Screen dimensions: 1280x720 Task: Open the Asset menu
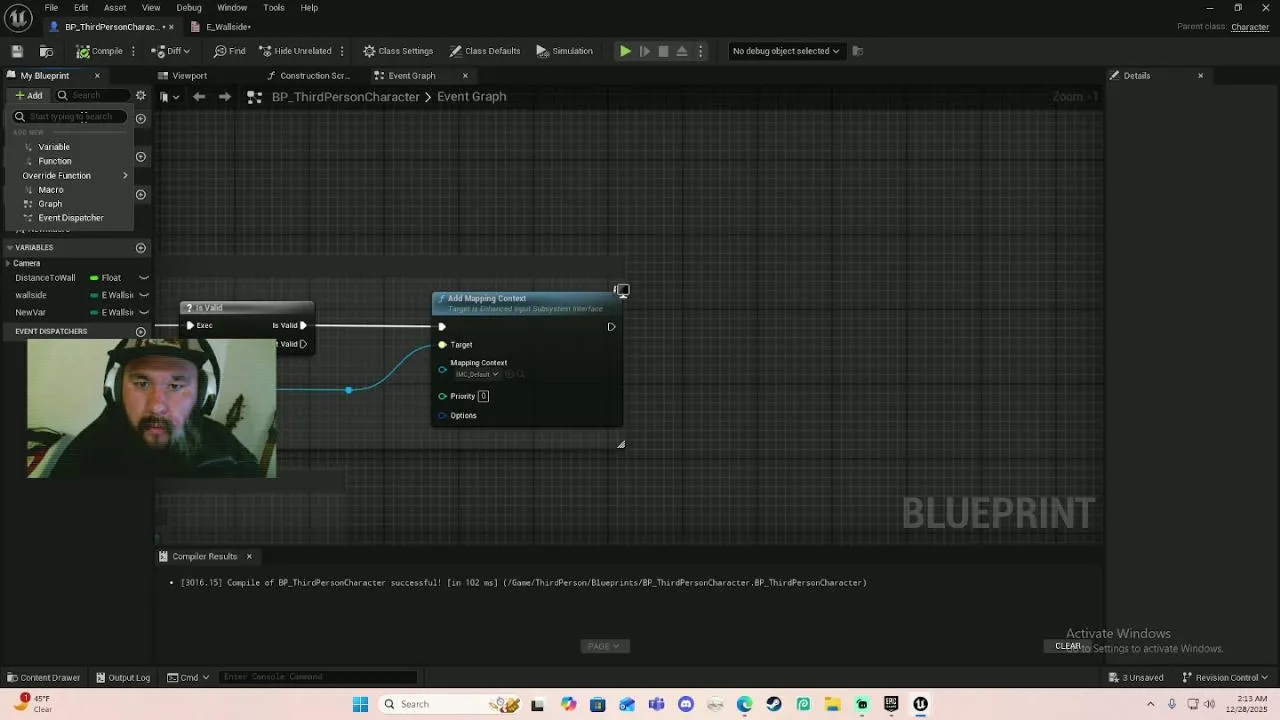(115, 7)
